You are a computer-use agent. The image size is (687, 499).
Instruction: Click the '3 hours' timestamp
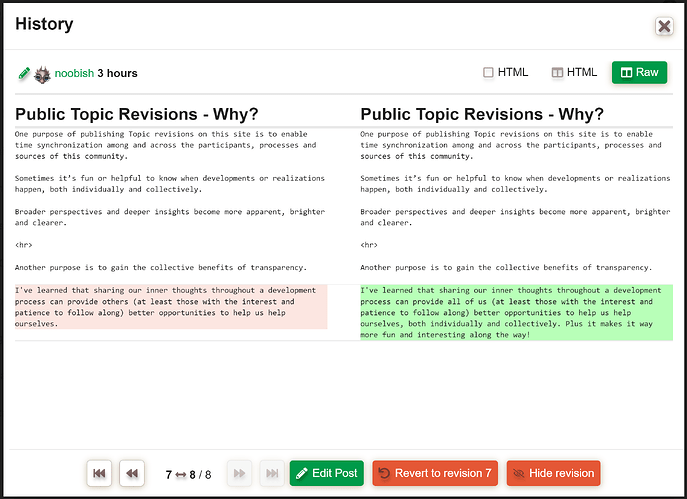tap(117, 73)
